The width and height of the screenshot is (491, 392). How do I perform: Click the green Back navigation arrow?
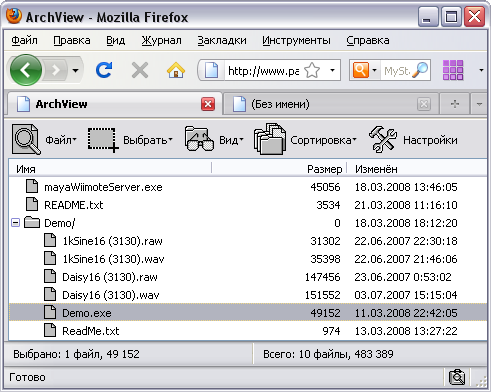(x=26, y=70)
